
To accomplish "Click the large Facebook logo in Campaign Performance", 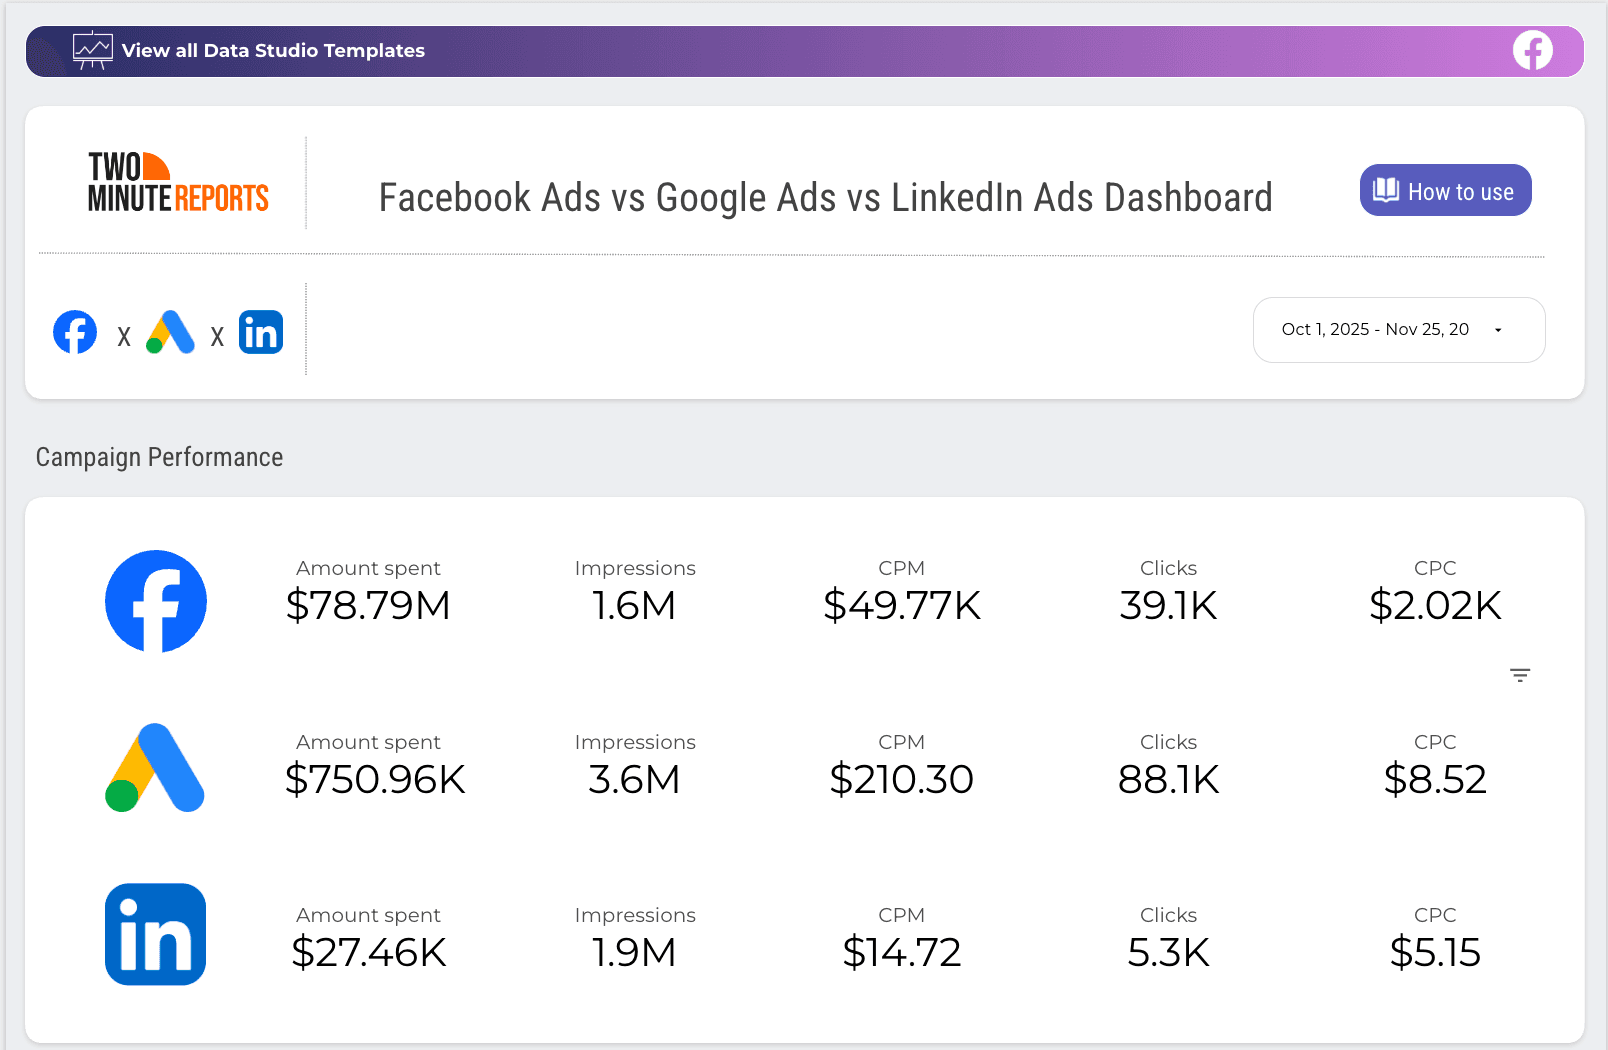I will (x=156, y=601).
